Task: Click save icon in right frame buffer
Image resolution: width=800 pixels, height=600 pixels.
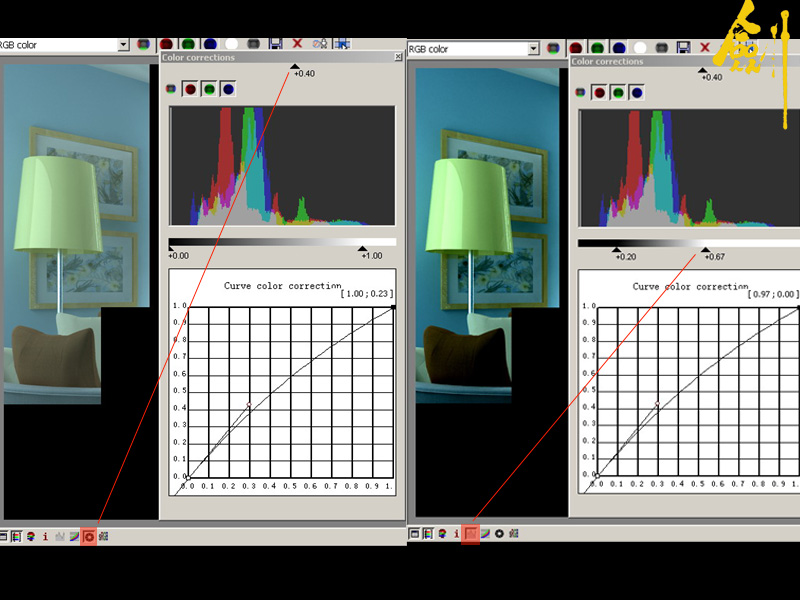Action: pyautogui.click(x=684, y=47)
